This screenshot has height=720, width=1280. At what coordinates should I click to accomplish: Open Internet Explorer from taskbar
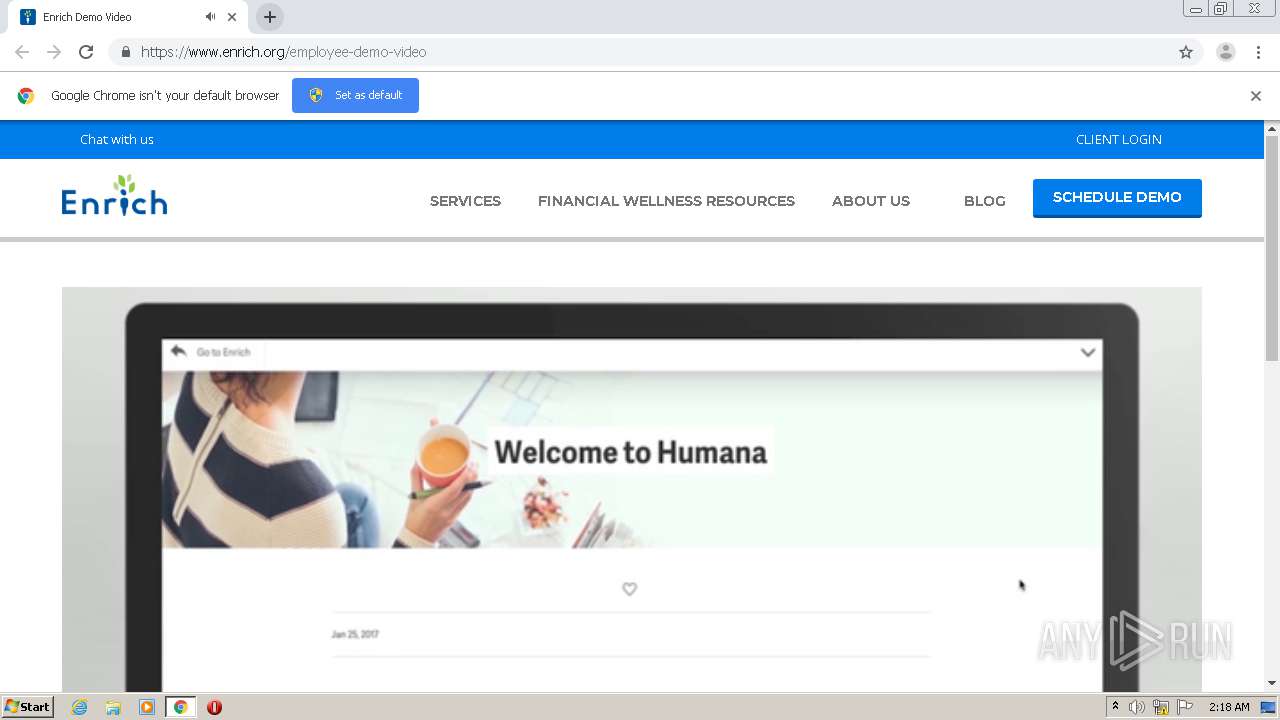[x=79, y=707]
